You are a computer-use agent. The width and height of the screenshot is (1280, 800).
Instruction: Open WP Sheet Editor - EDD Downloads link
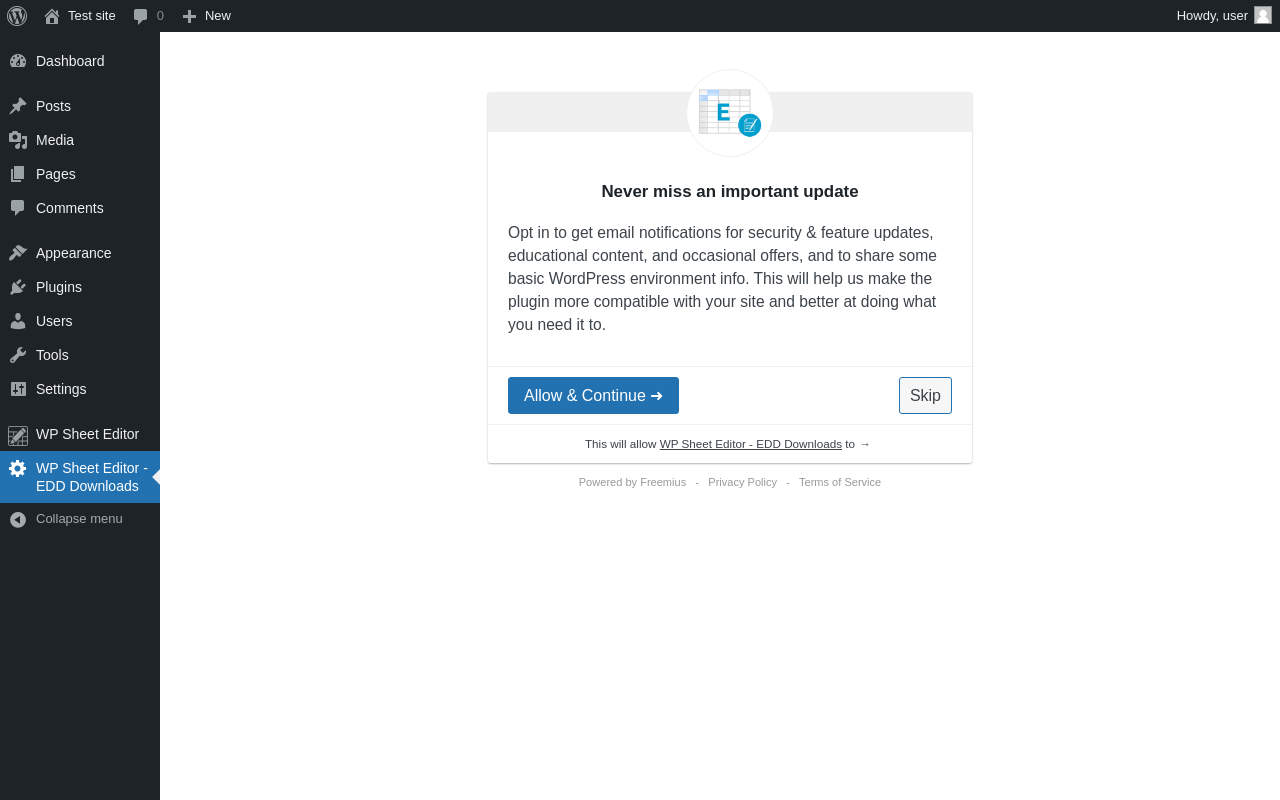pos(751,444)
